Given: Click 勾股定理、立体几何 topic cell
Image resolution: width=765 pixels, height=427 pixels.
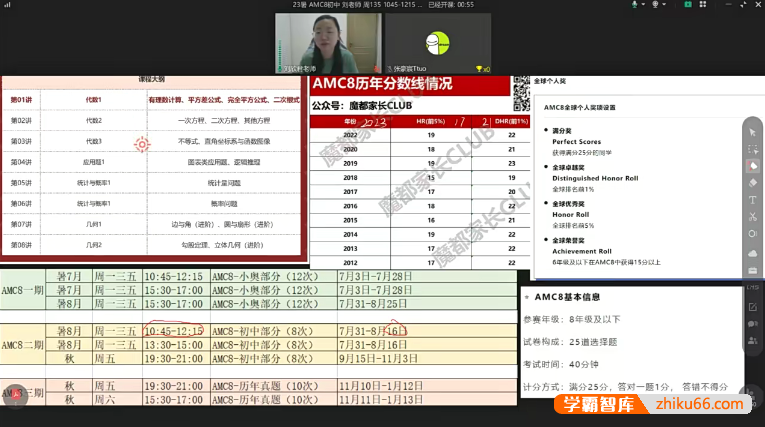Looking at the screenshot, I should 224,245.
